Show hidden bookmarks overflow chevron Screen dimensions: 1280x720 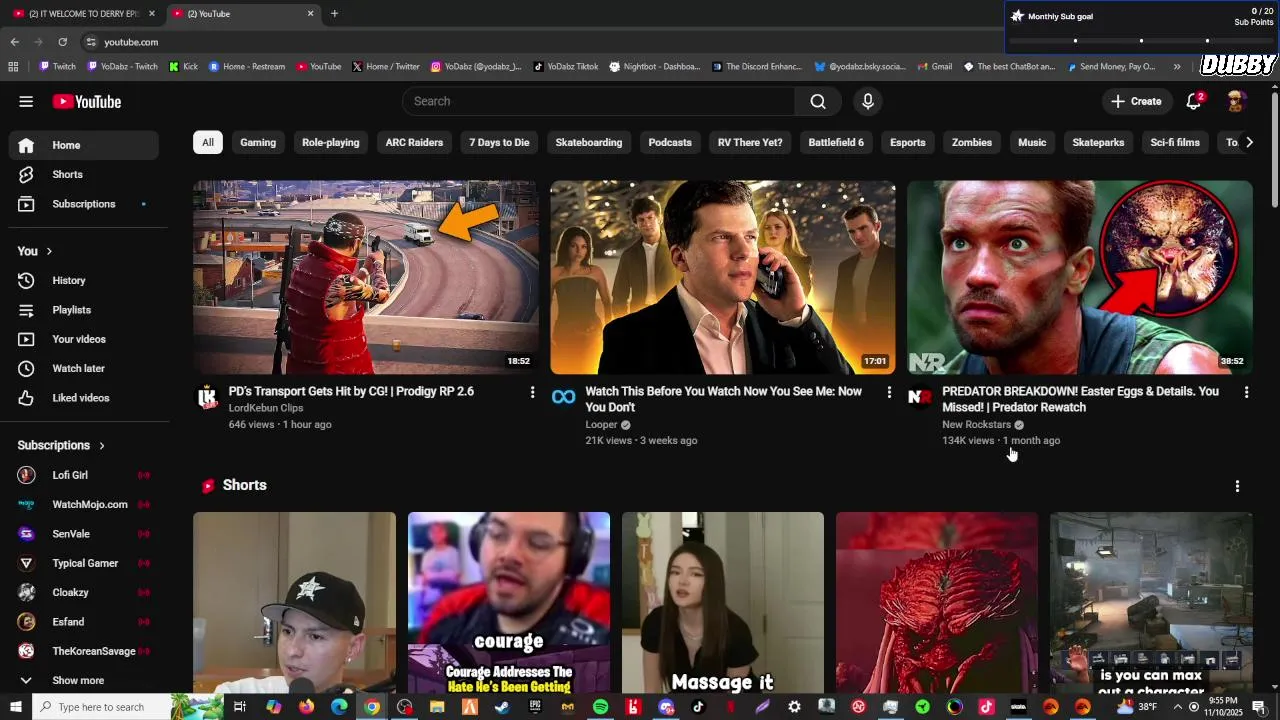coord(1177,67)
